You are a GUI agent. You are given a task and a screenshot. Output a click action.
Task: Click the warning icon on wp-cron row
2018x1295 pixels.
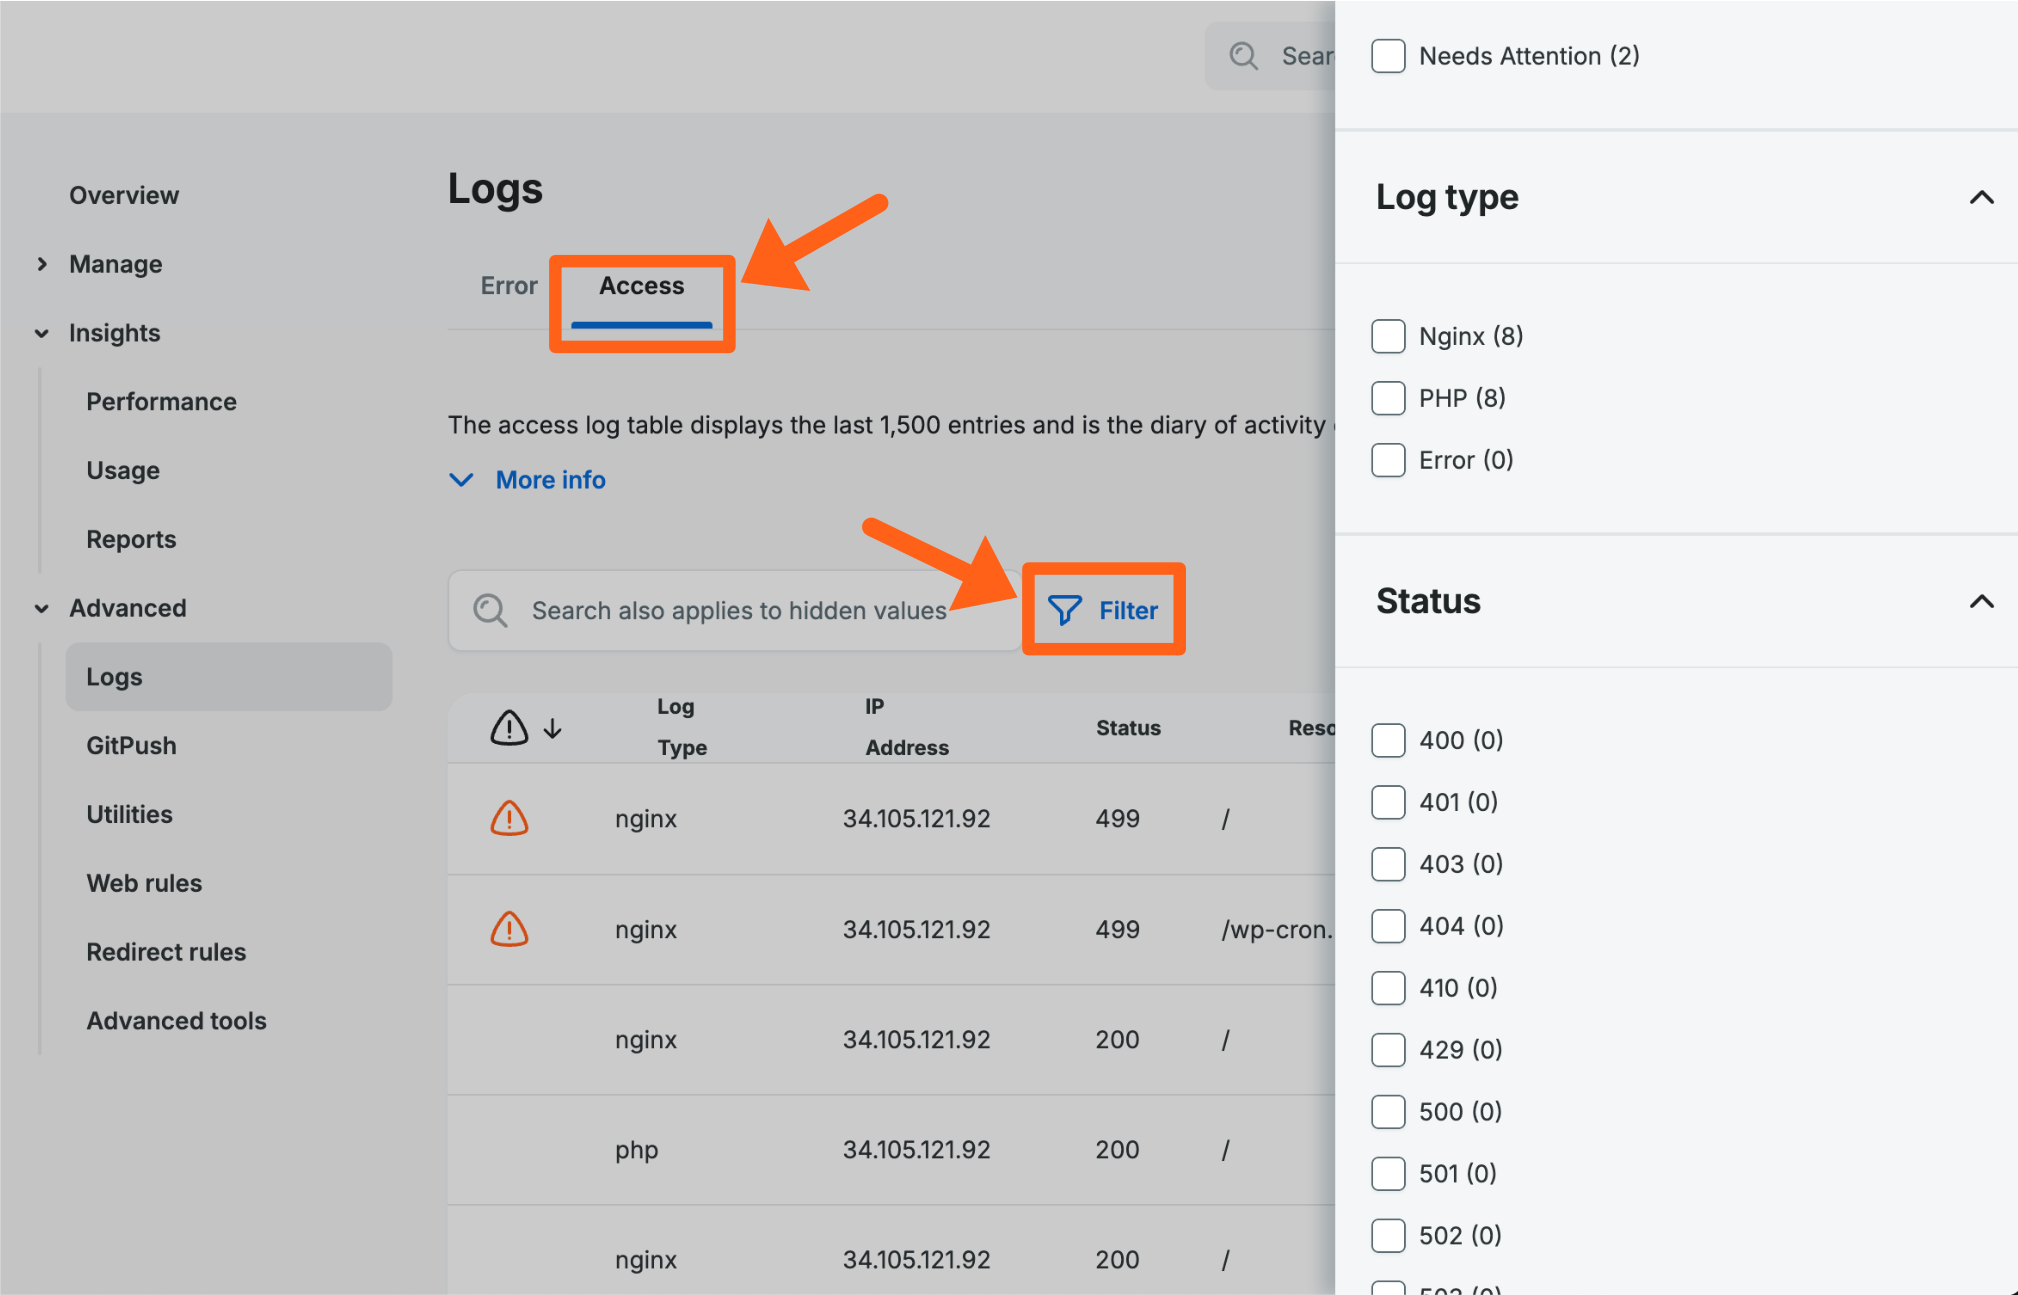click(509, 929)
